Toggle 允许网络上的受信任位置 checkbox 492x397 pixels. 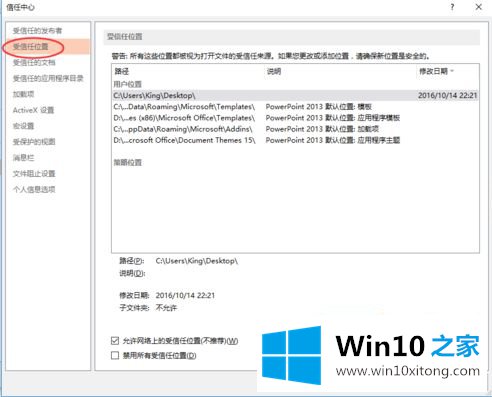115,341
